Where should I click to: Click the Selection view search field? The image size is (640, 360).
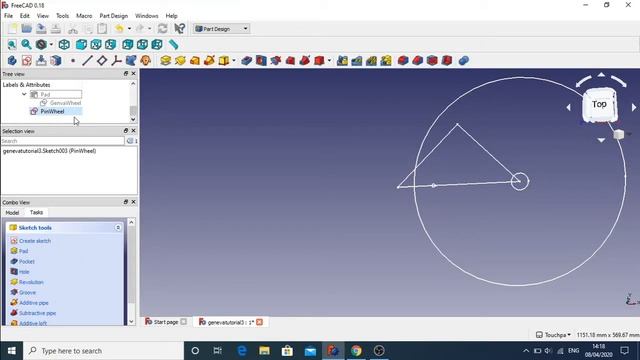click(x=62, y=141)
